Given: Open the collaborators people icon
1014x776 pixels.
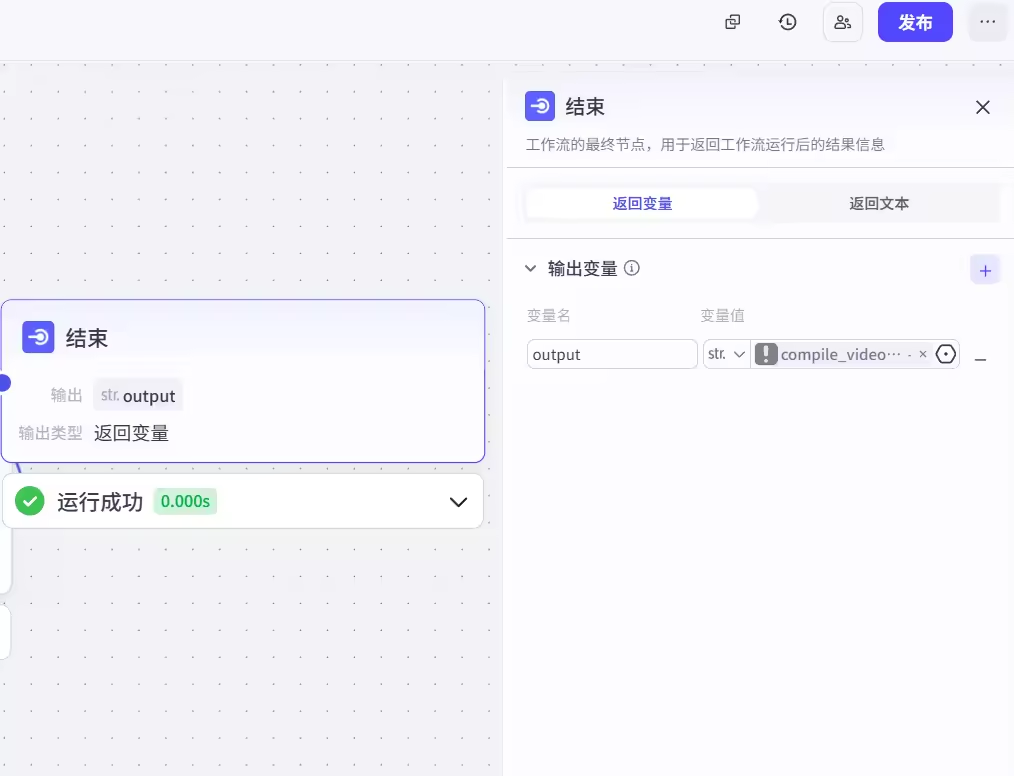Looking at the screenshot, I should [842, 22].
